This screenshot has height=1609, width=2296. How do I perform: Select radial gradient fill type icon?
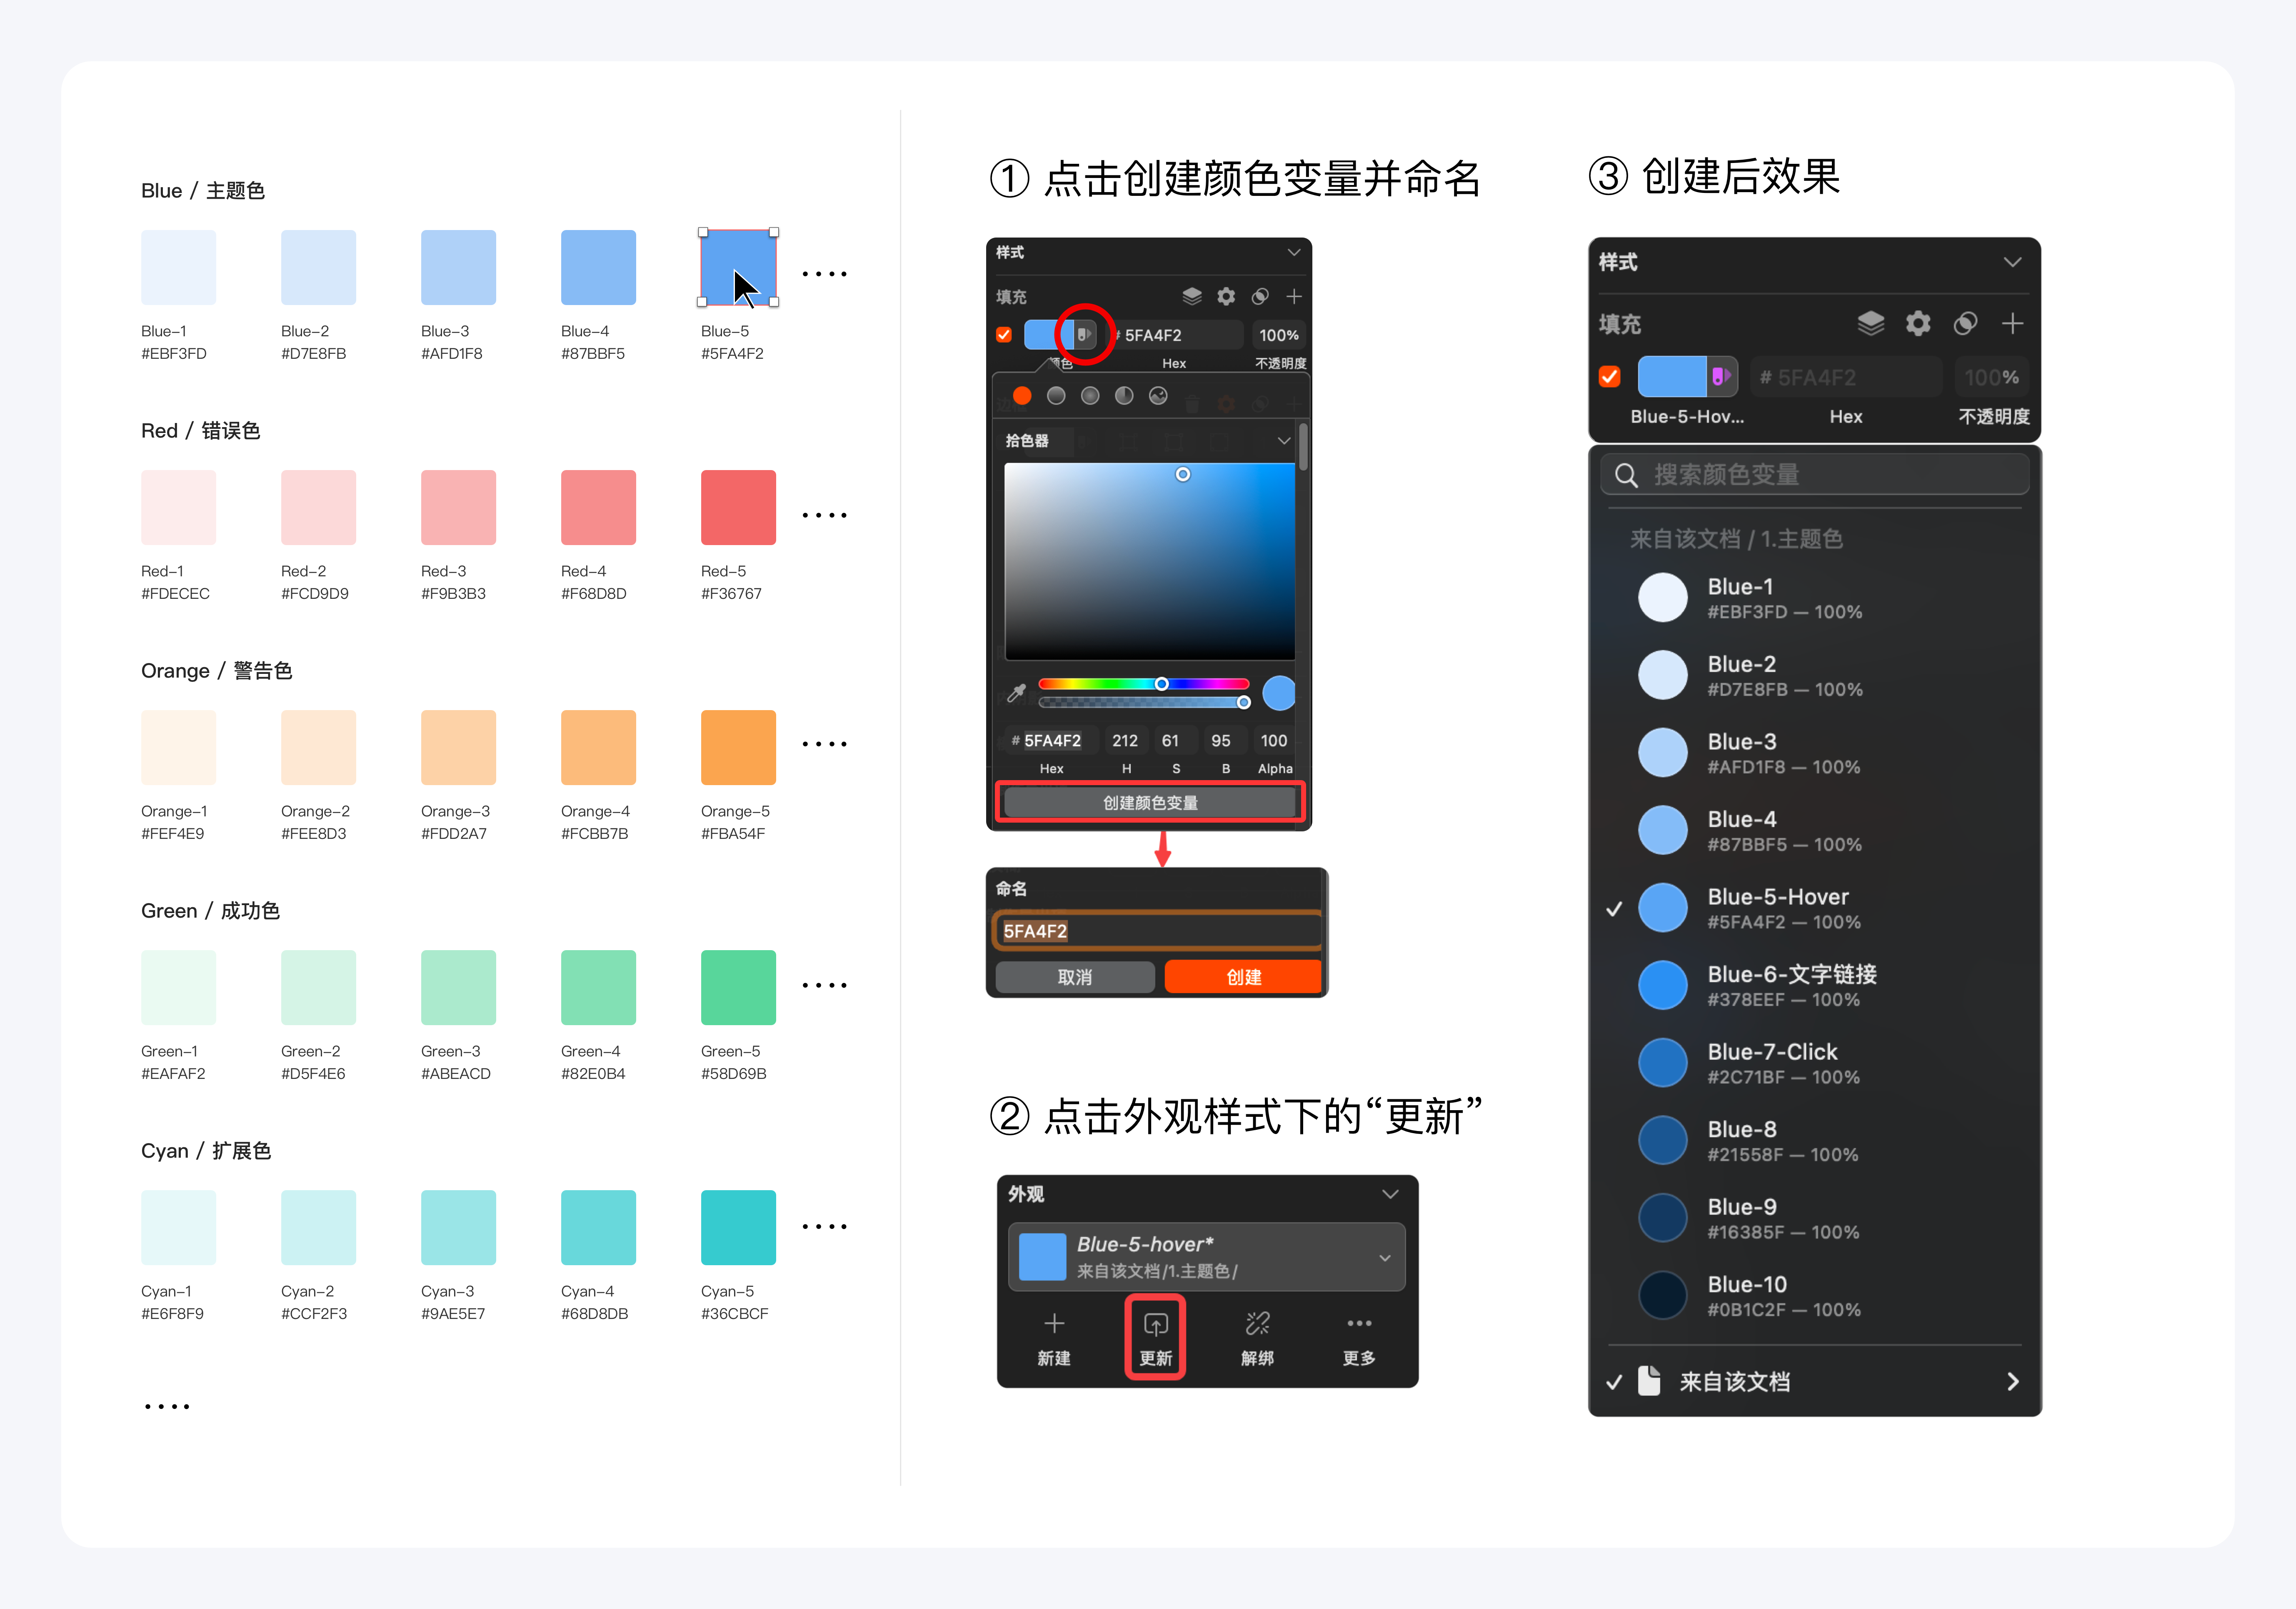point(1090,396)
